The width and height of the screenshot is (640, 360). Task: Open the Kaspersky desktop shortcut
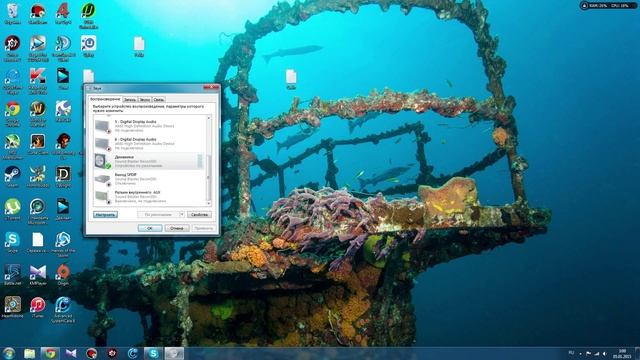(x=38, y=81)
